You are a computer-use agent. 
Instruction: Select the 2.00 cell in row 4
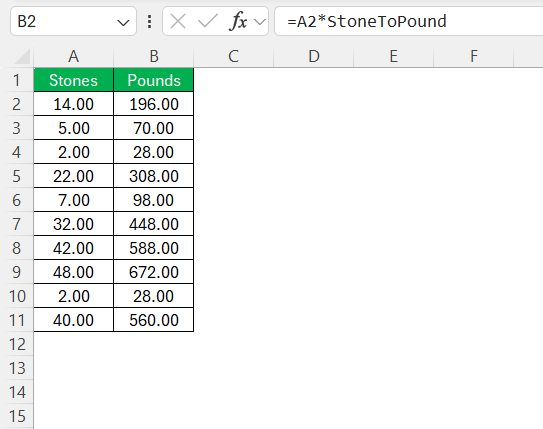point(73,152)
